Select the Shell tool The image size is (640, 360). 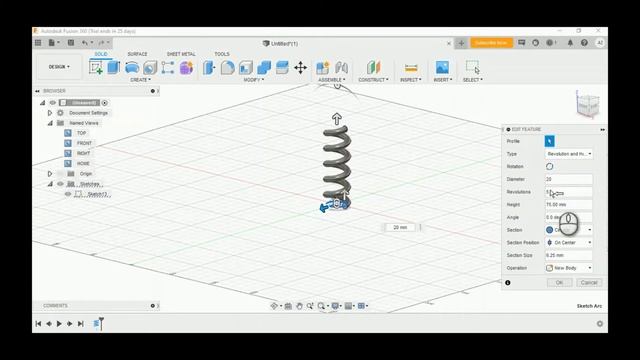(246, 67)
